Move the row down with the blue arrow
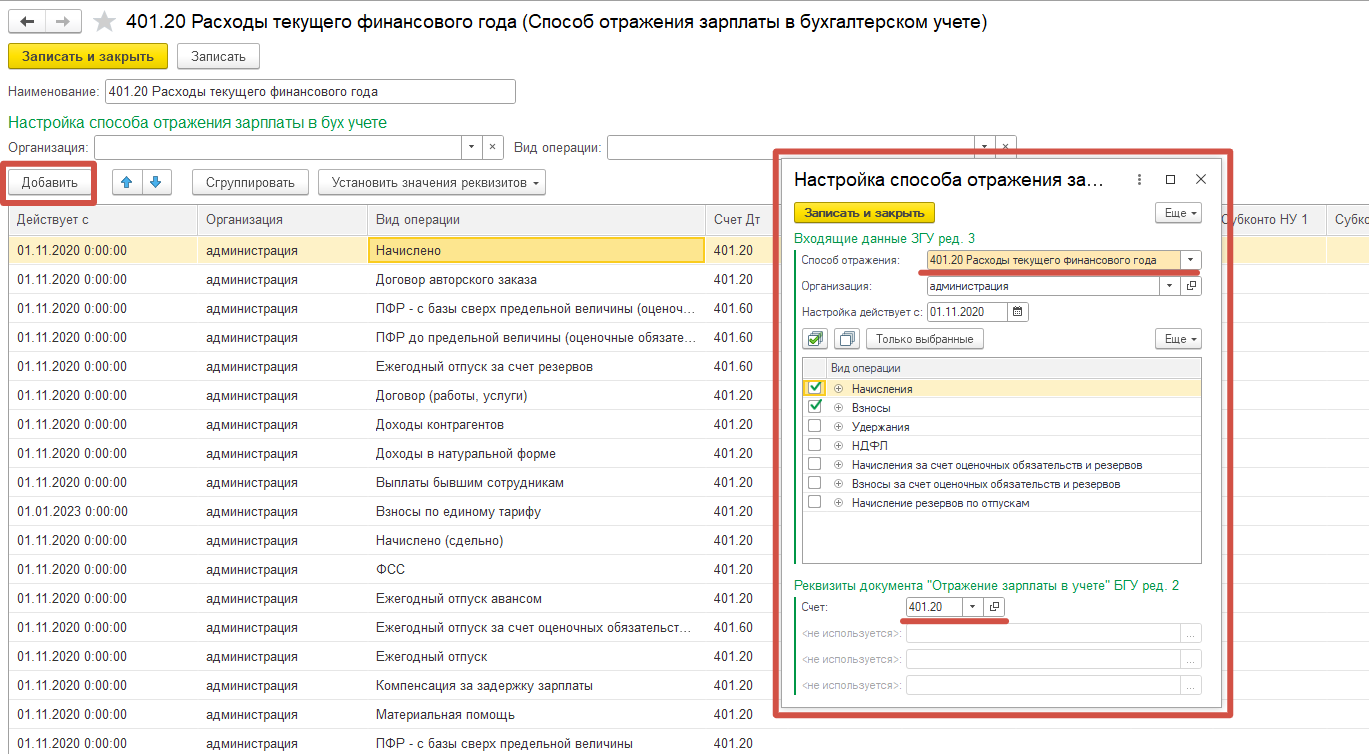 [158, 182]
